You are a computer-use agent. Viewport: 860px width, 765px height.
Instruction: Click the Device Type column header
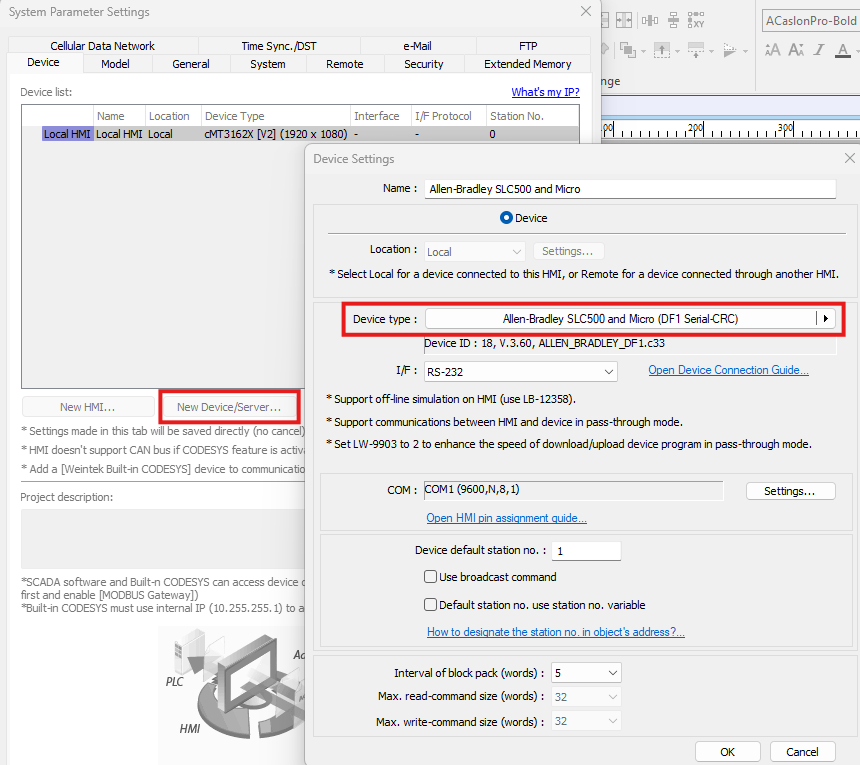(x=275, y=116)
